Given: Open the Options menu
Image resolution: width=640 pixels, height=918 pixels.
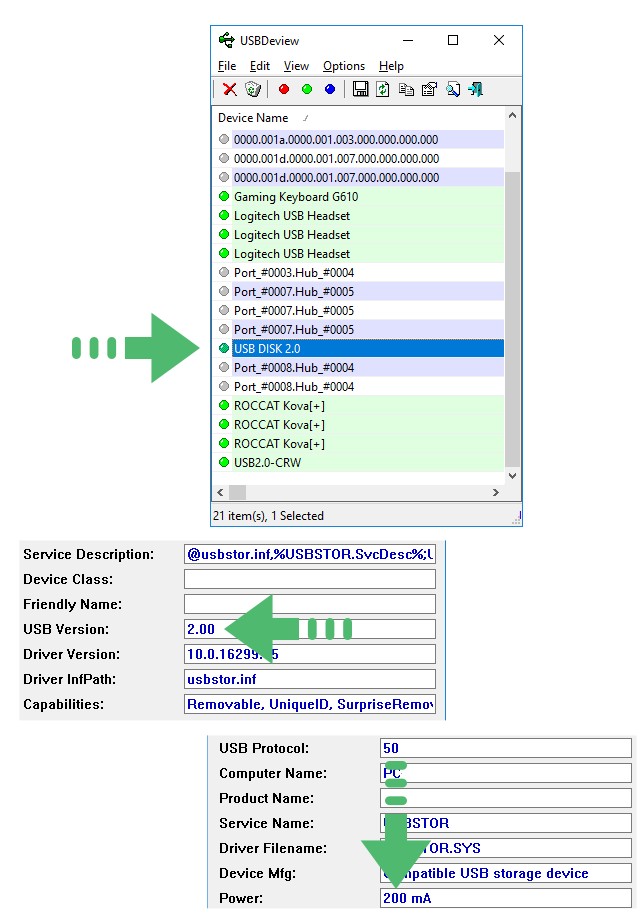Looking at the screenshot, I should point(344,66).
